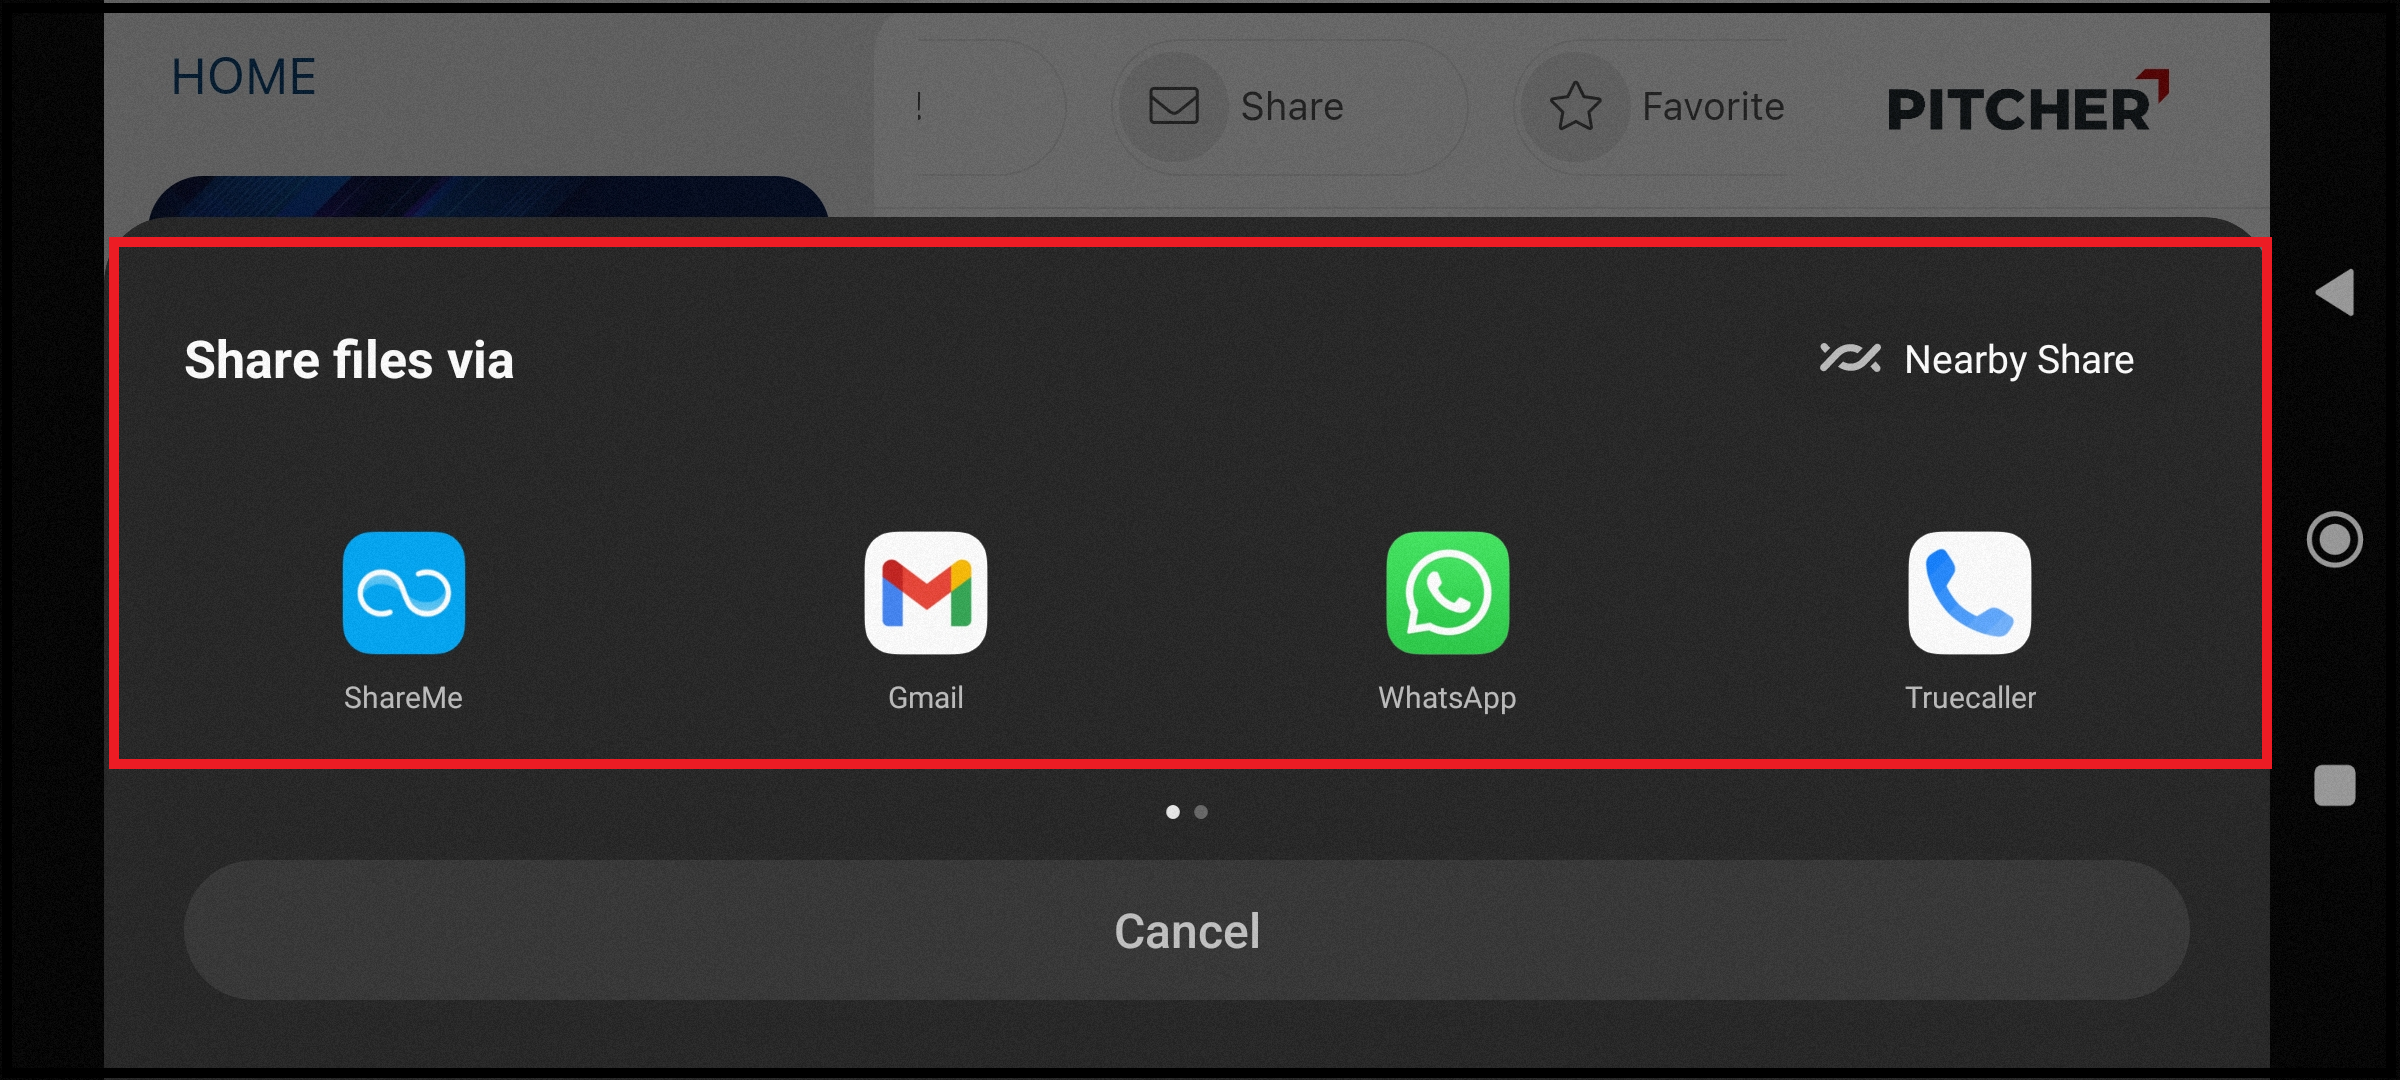Open Nearby Share option
2400x1080 pixels.
(x=1974, y=359)
